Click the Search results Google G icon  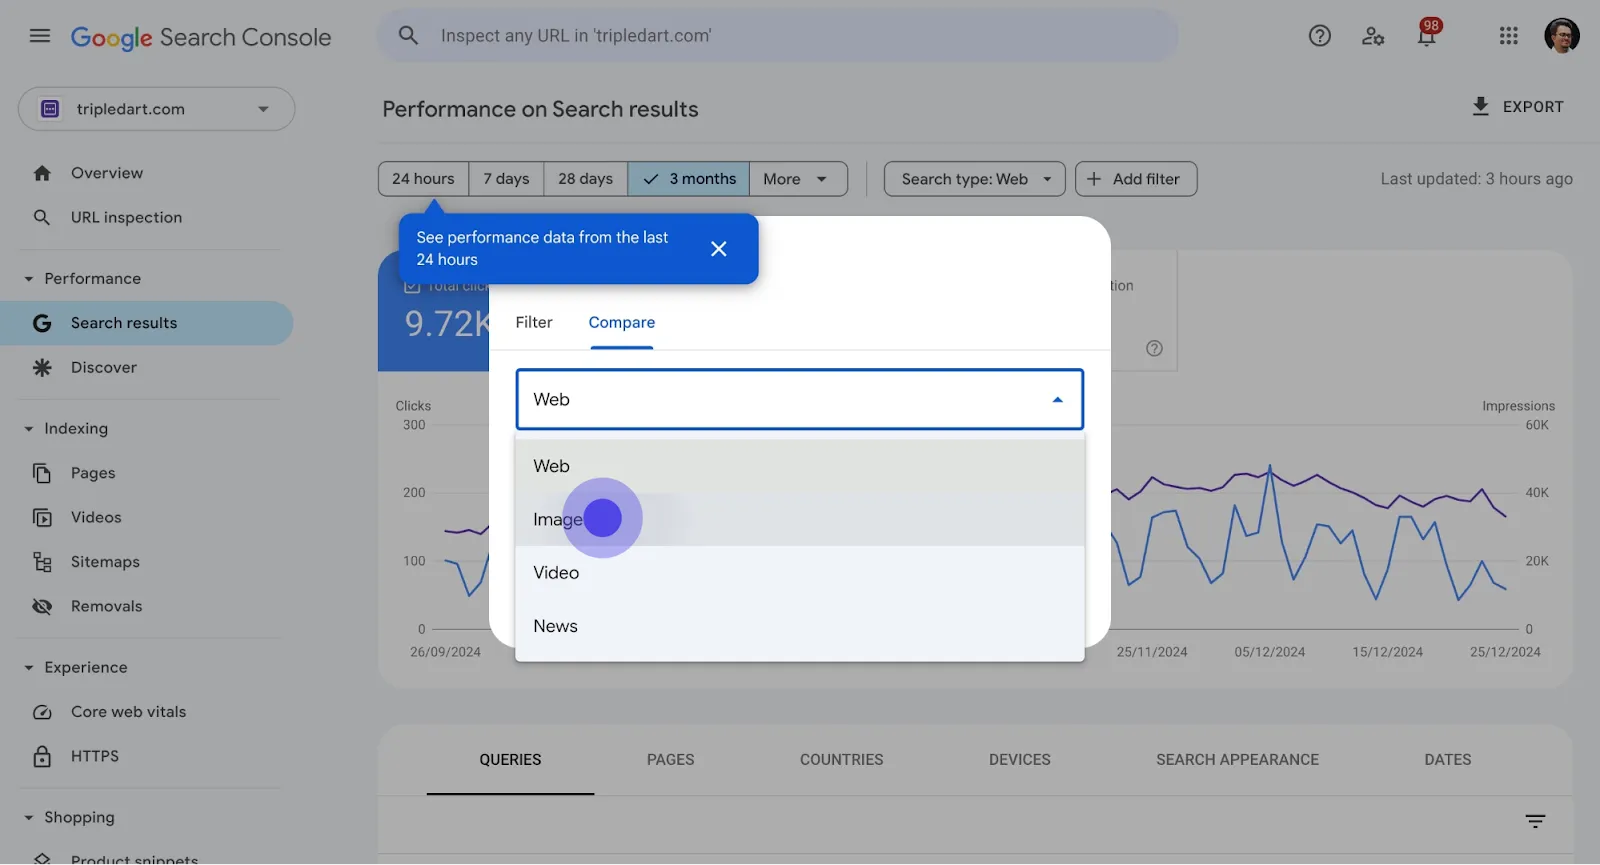(x=42, y=323)
